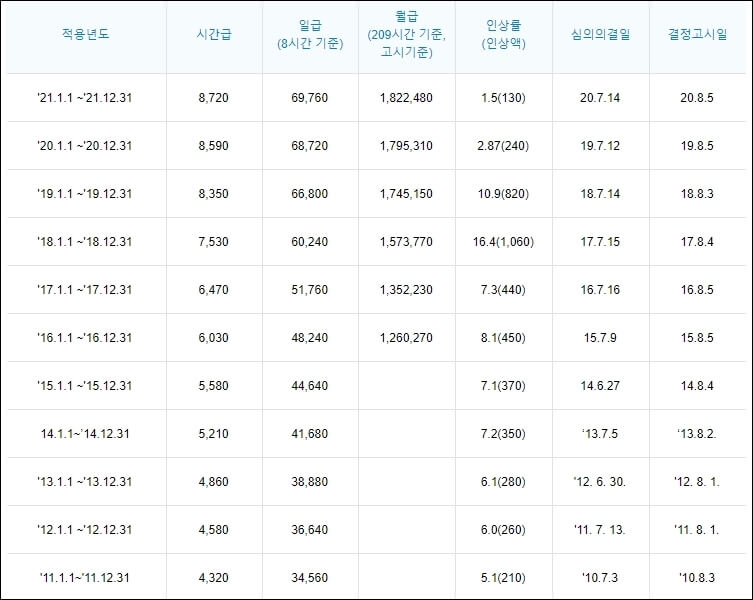Select hourly wage value 4,860

(214, 482)
